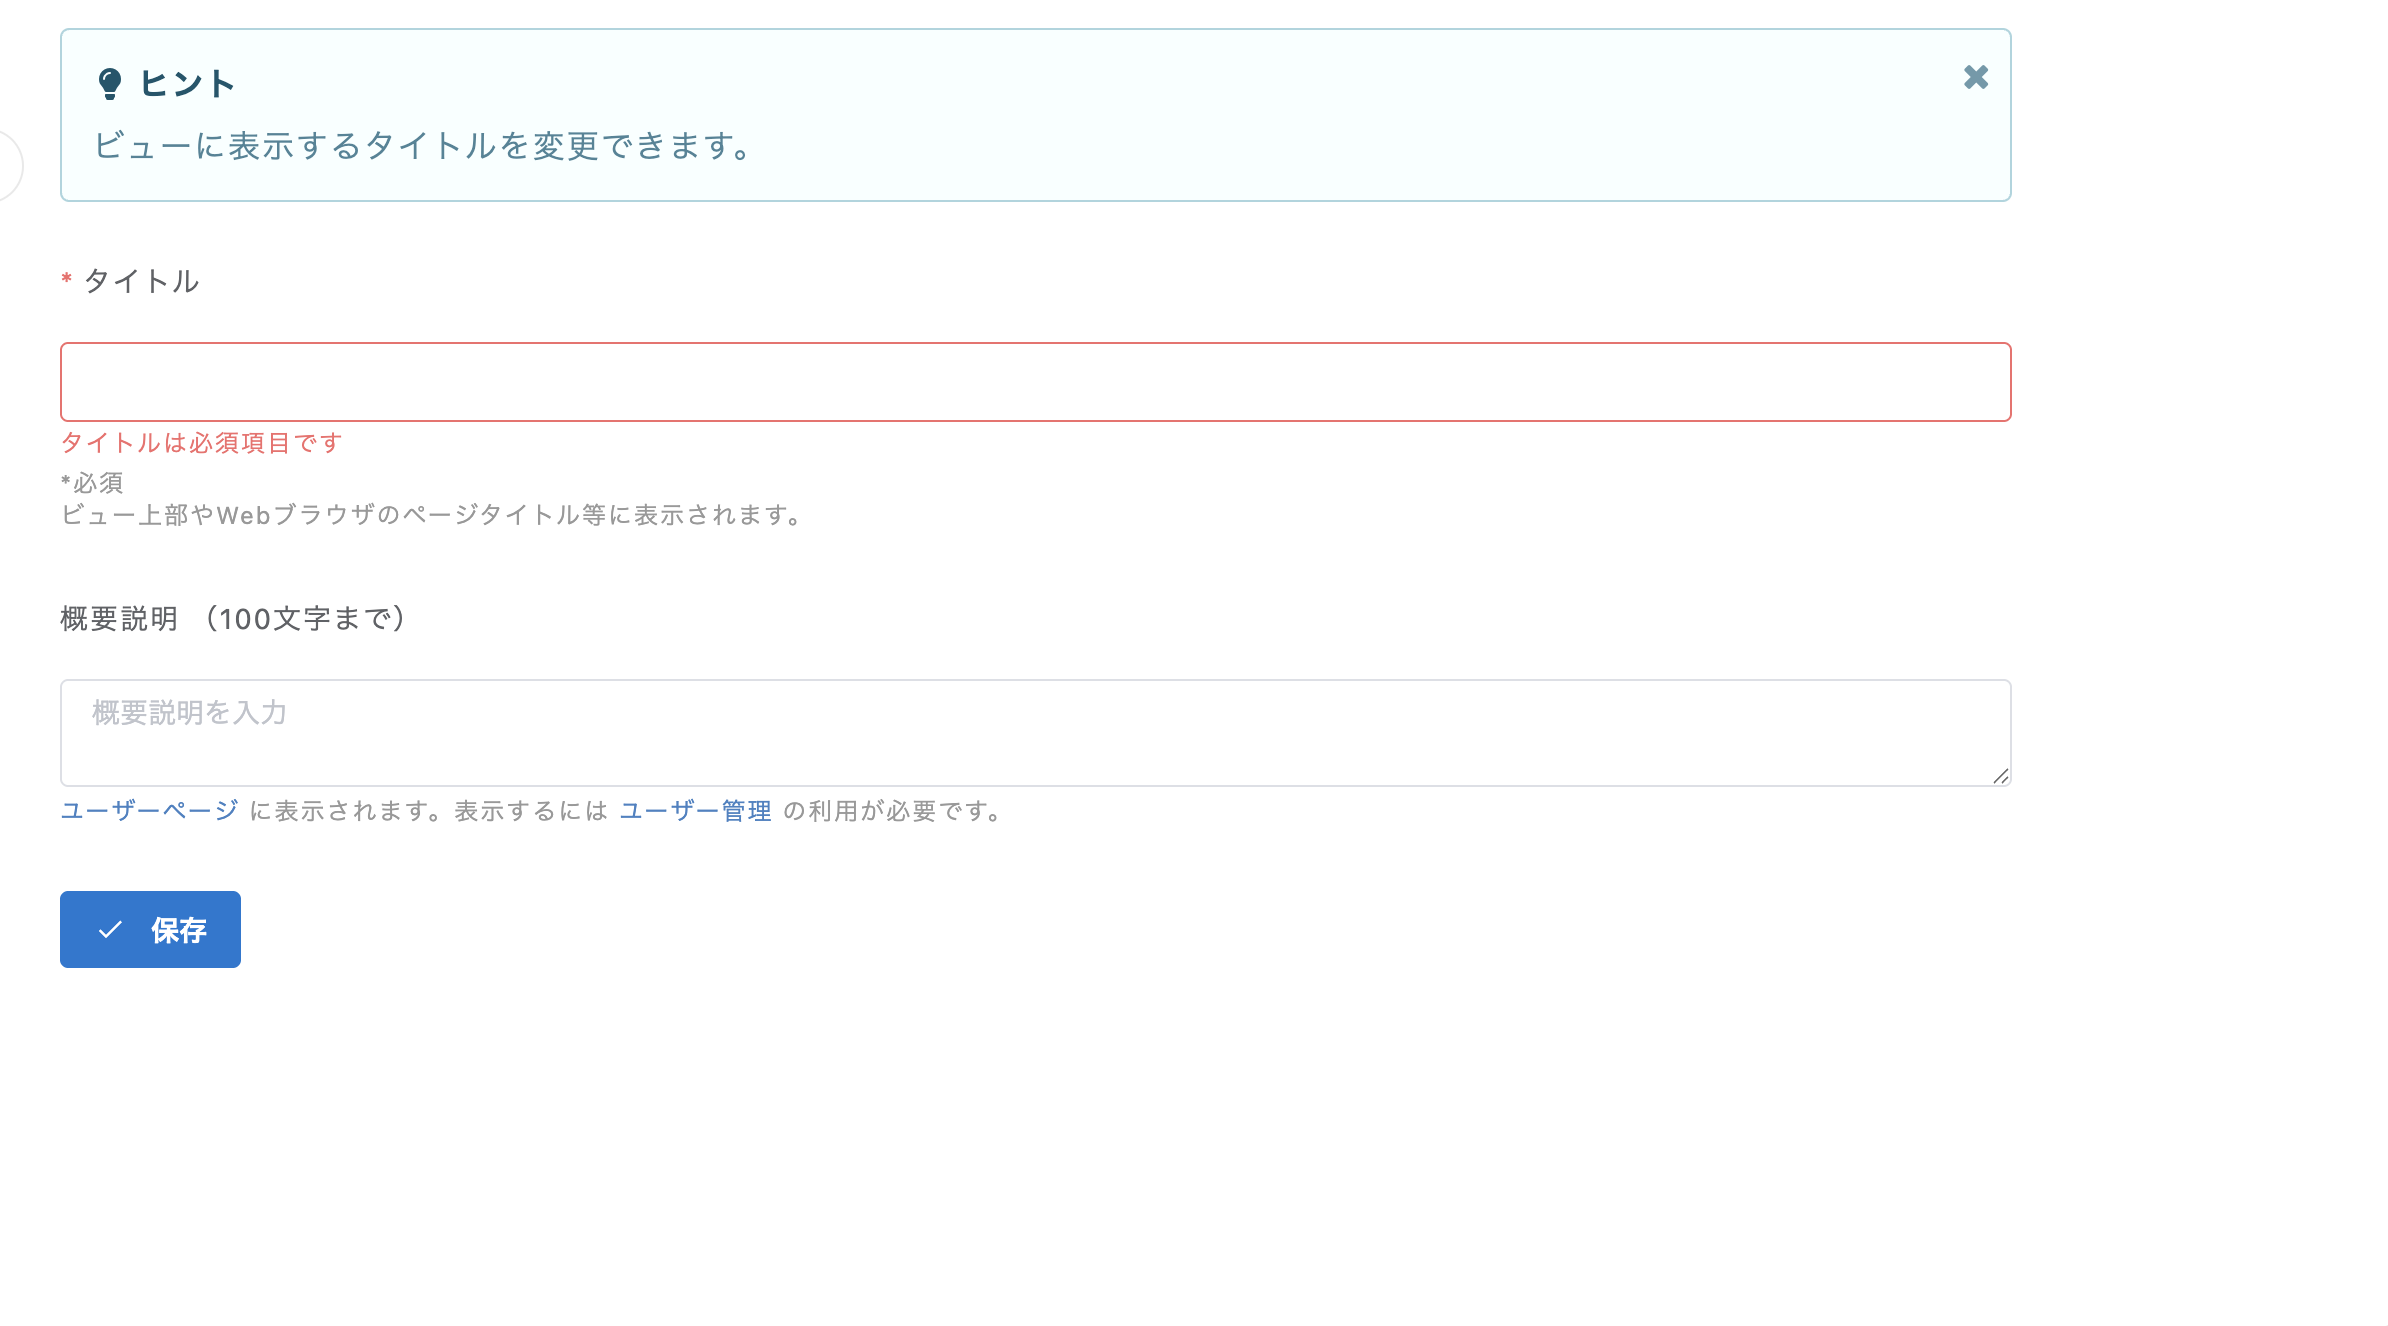Image resolution: width=2388 pixels, height=1326 pixels.
Task: Close the ヒント hint box
Action: click(x=1975, y=77)
